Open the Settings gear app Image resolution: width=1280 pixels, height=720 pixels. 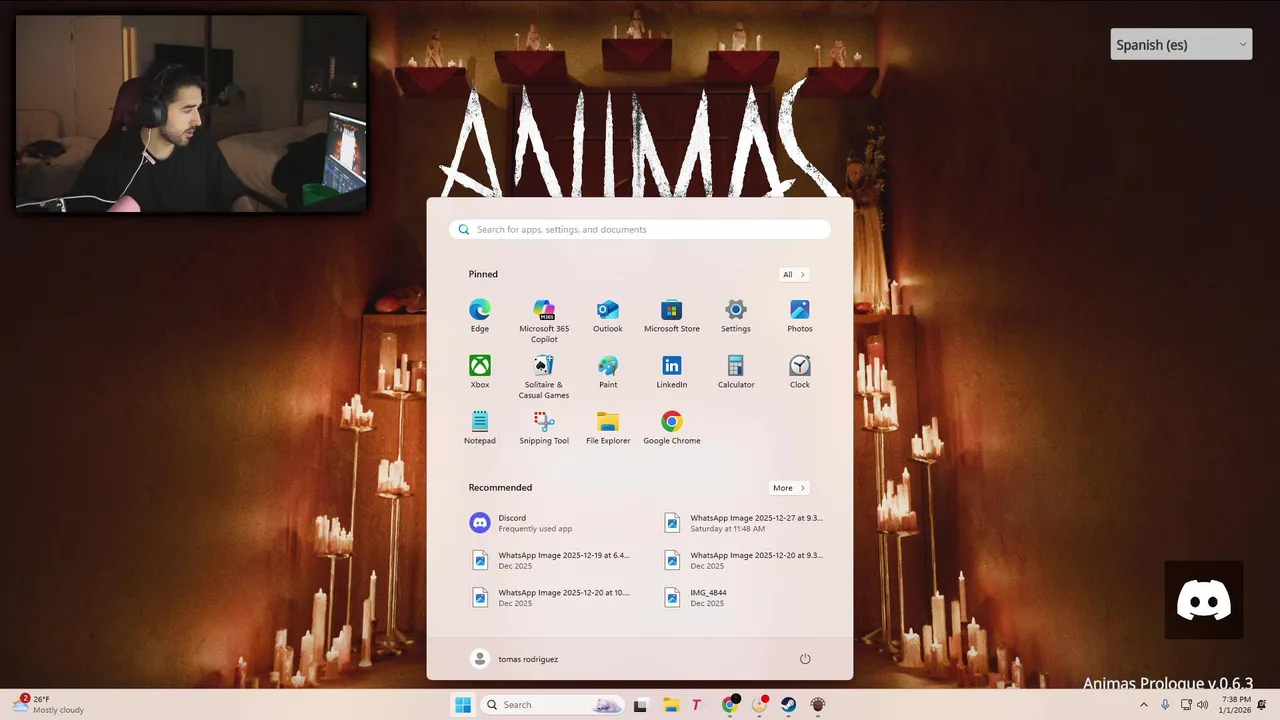(736, 315)
